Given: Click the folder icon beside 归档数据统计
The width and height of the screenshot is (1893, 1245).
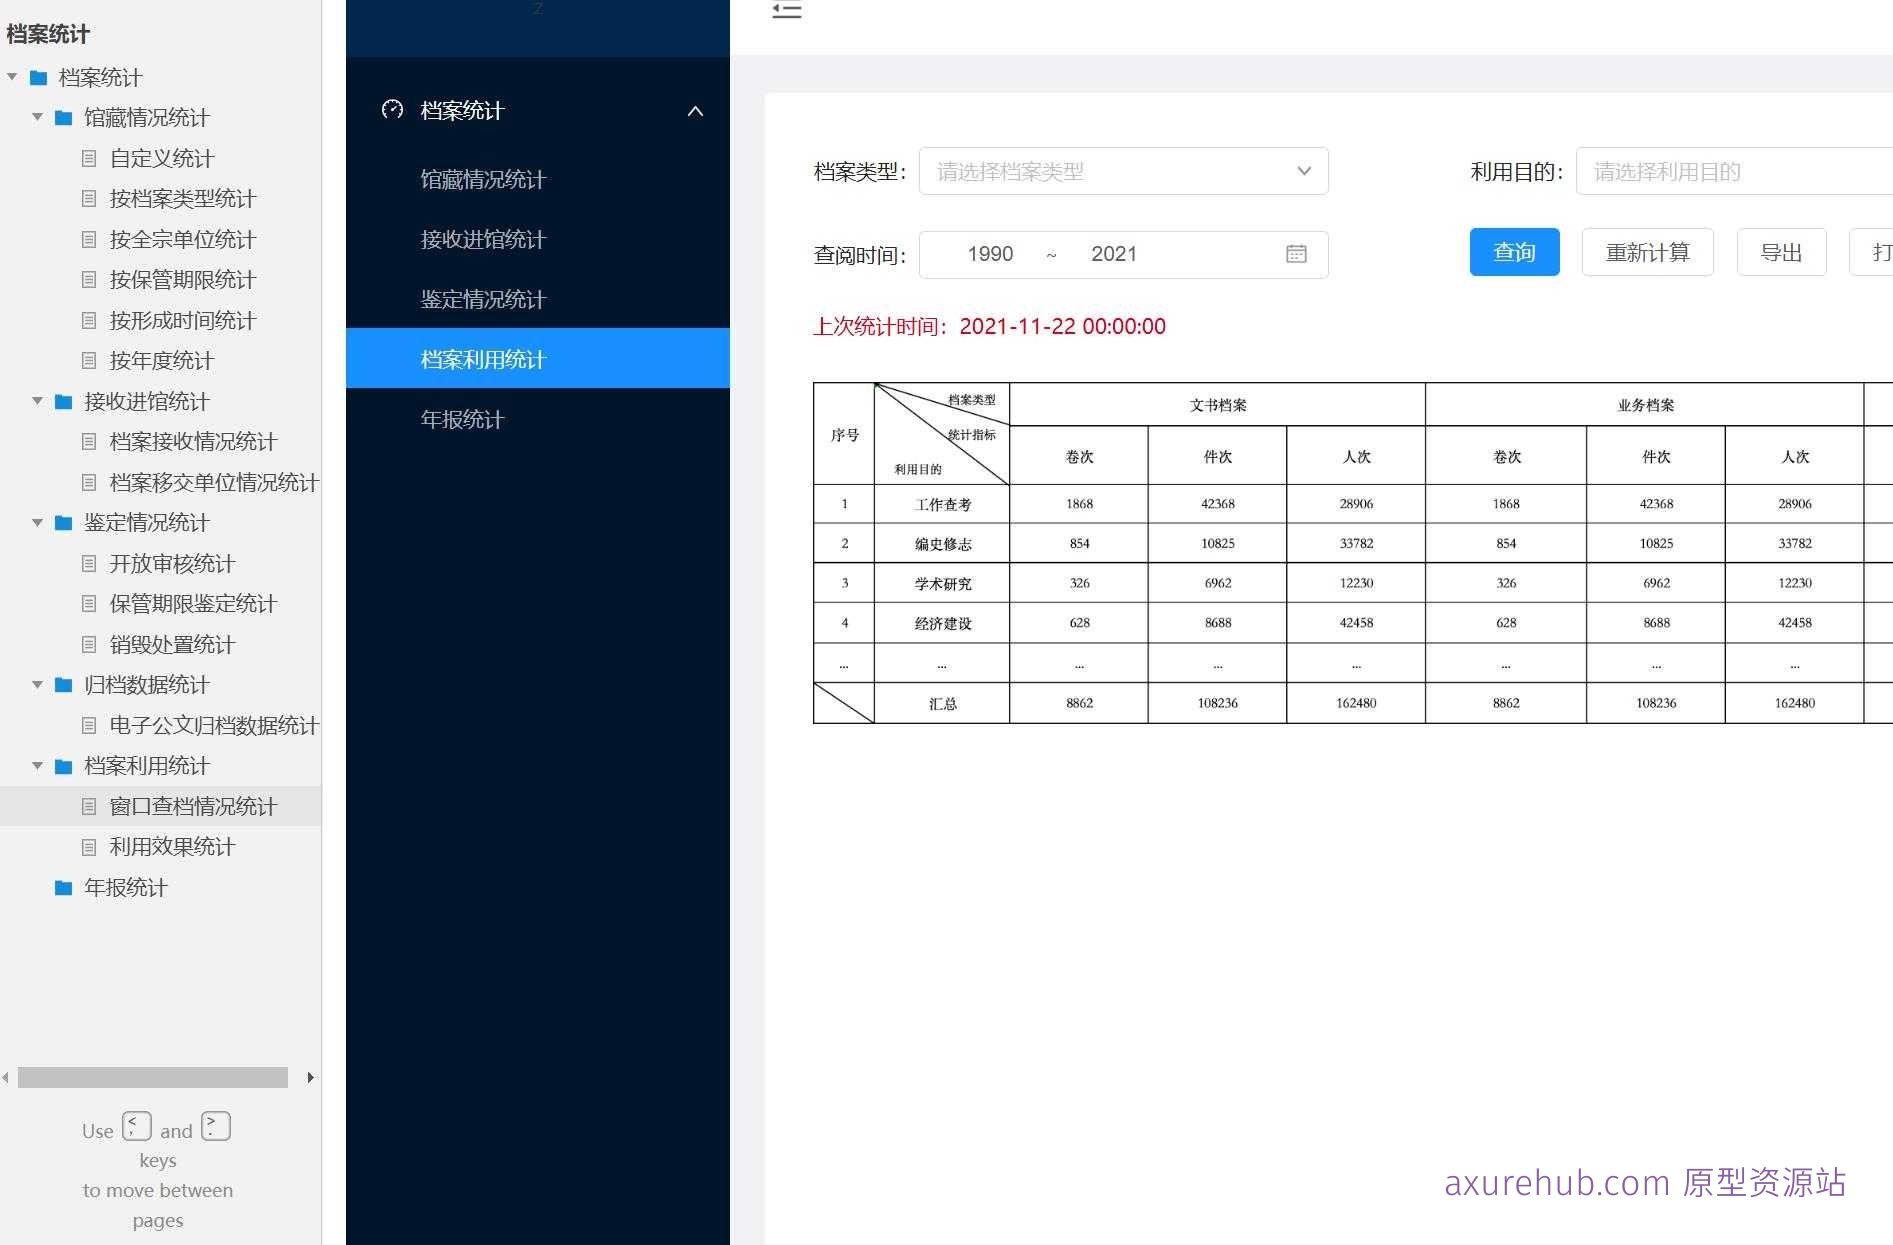Looking at the screenshot, I should pyautogui.click(x=61, y=685).
